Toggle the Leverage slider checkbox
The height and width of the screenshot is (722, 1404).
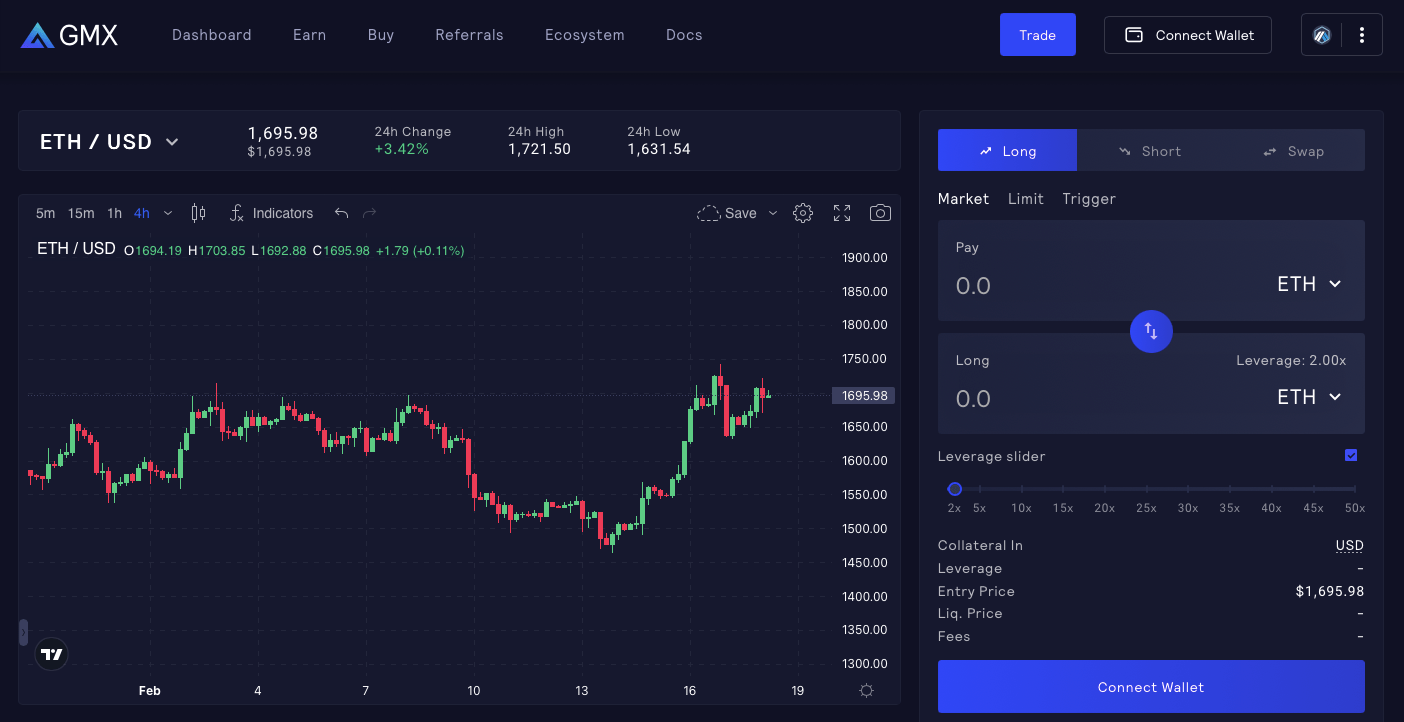1351,456
